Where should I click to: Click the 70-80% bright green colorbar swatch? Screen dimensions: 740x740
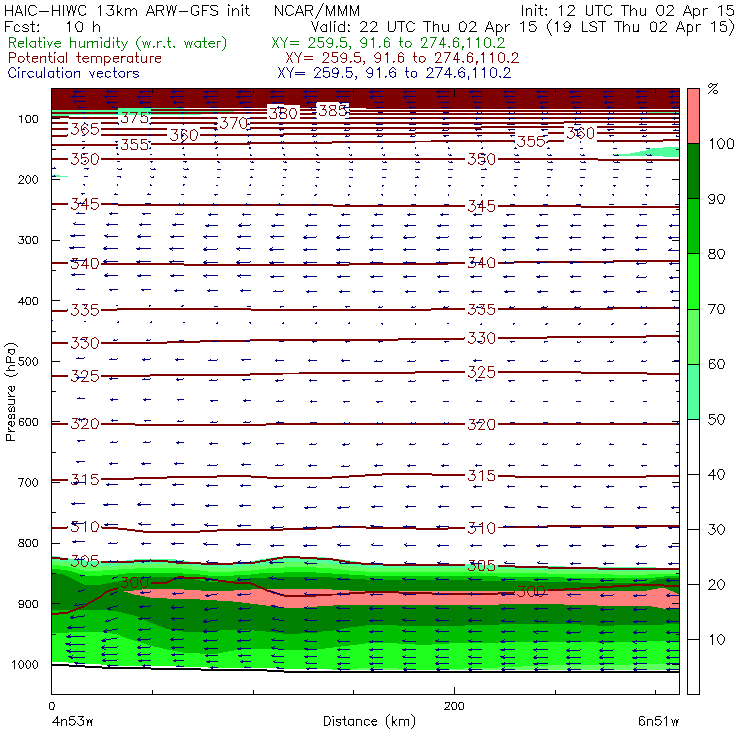[693, 281]
